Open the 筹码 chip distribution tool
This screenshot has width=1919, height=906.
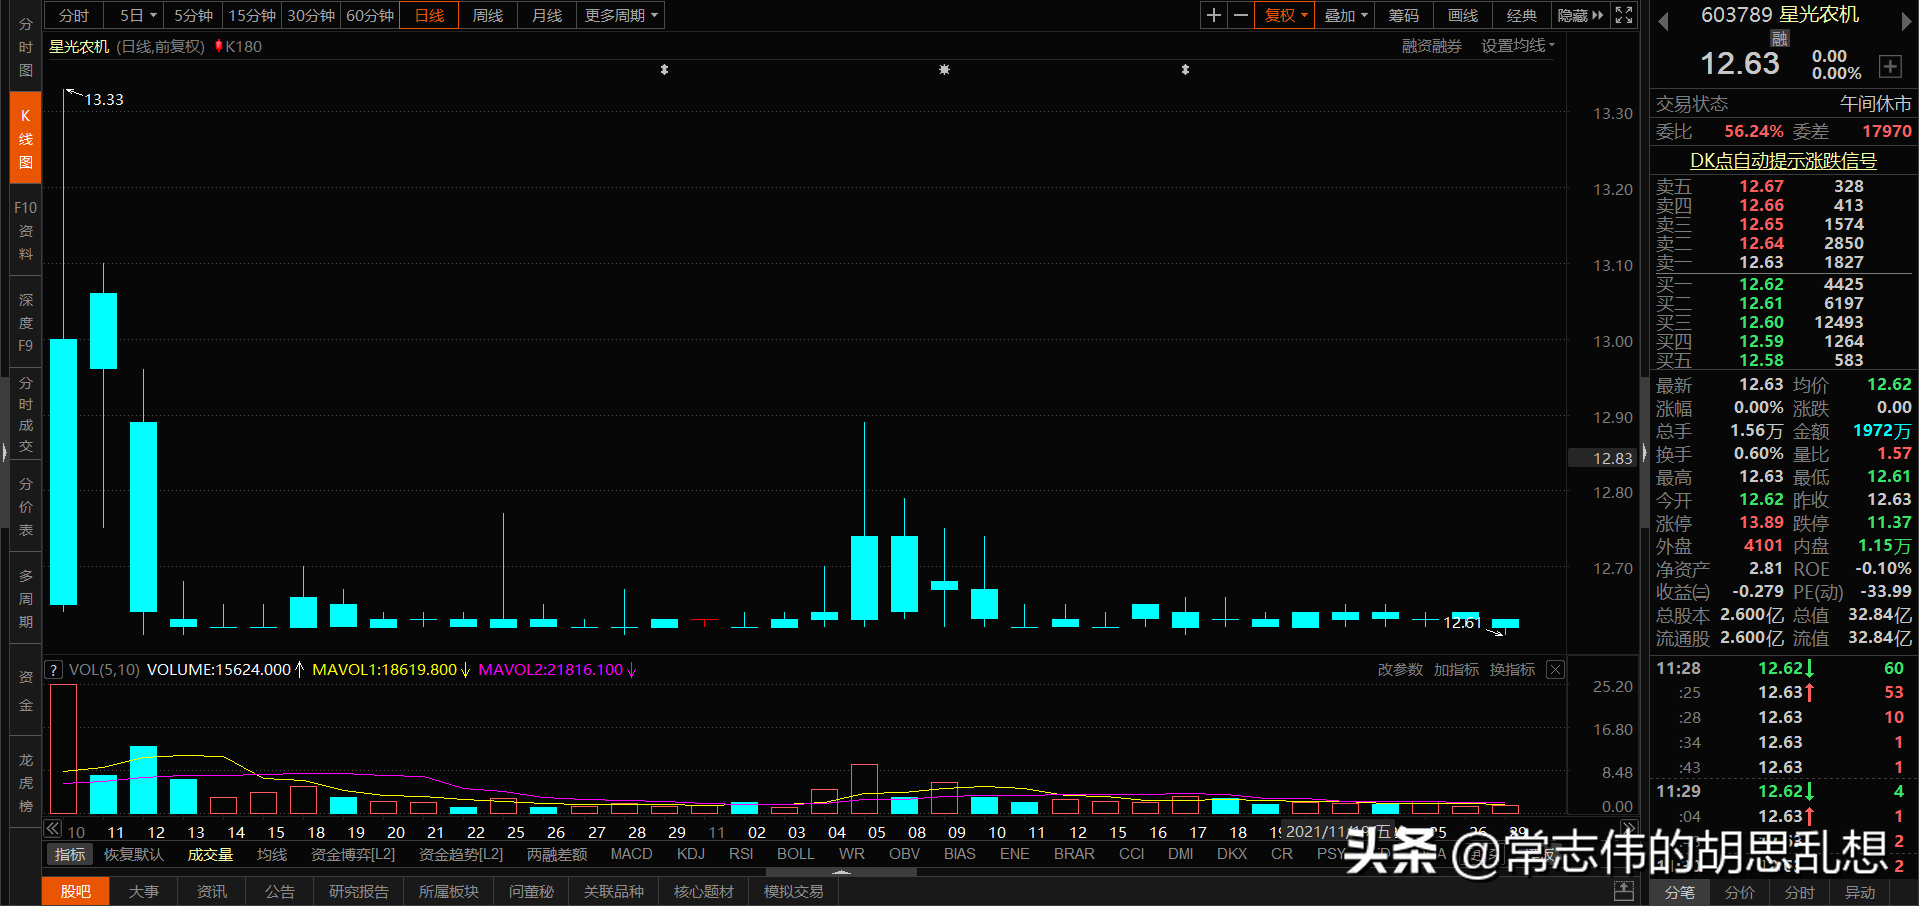1403,15
